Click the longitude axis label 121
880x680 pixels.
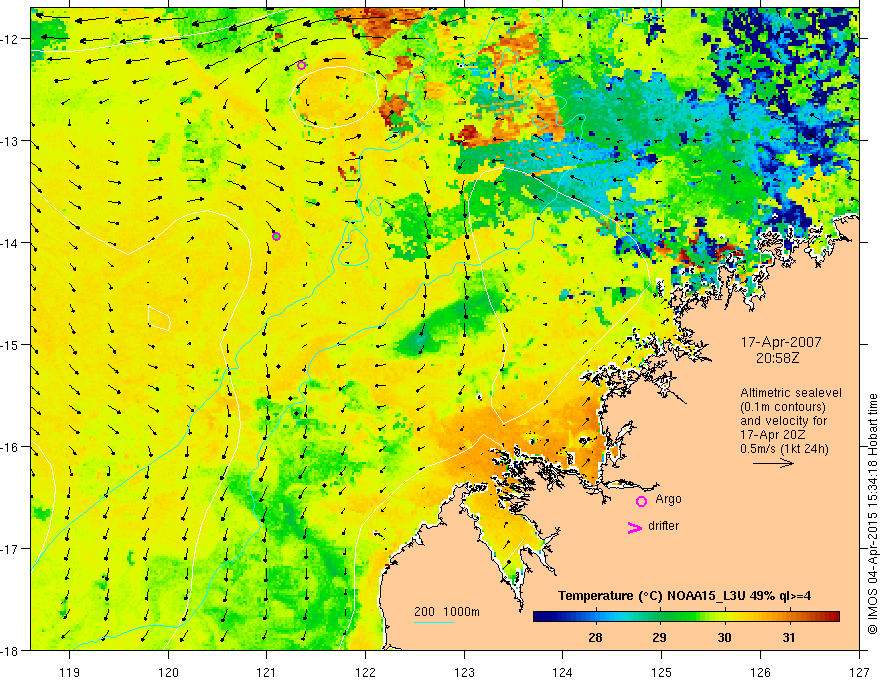267,672
